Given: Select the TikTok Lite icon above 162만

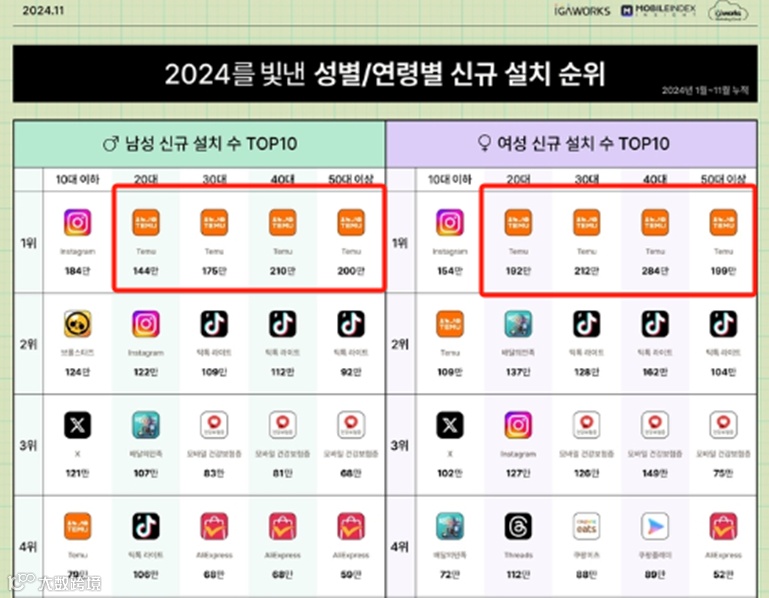Looking at the screenshot, I should (655, 324).
